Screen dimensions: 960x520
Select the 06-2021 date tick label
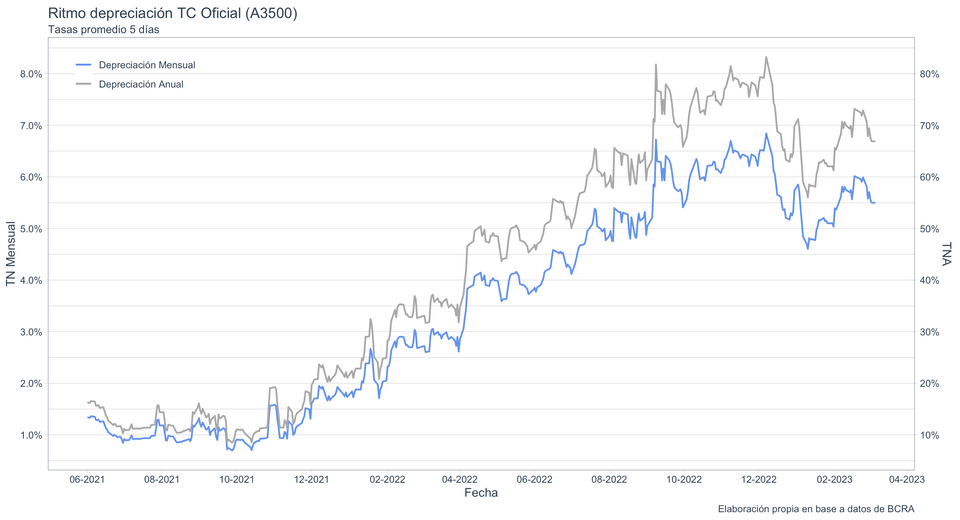(86, 479)
